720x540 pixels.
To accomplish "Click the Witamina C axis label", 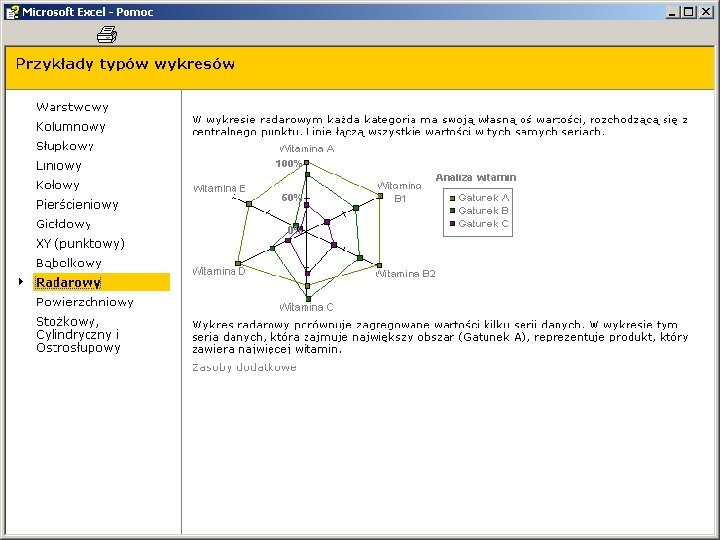I will pos(306,307).
